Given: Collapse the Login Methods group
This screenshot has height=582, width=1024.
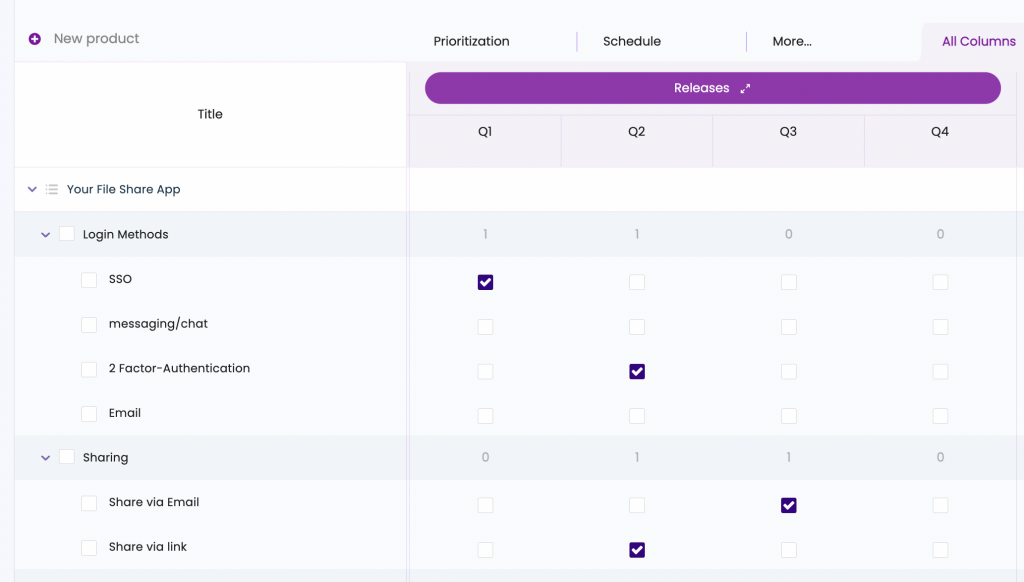Looking at the screenshot, I should [45, 235].
